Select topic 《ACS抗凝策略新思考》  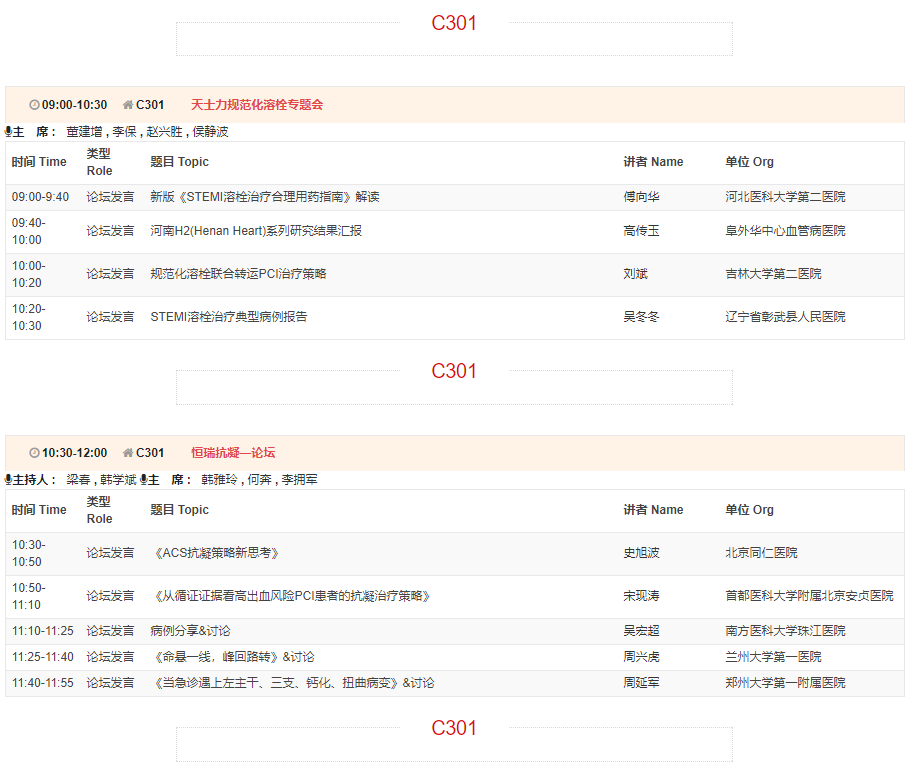pyautogui.click(x=215, y=553)
